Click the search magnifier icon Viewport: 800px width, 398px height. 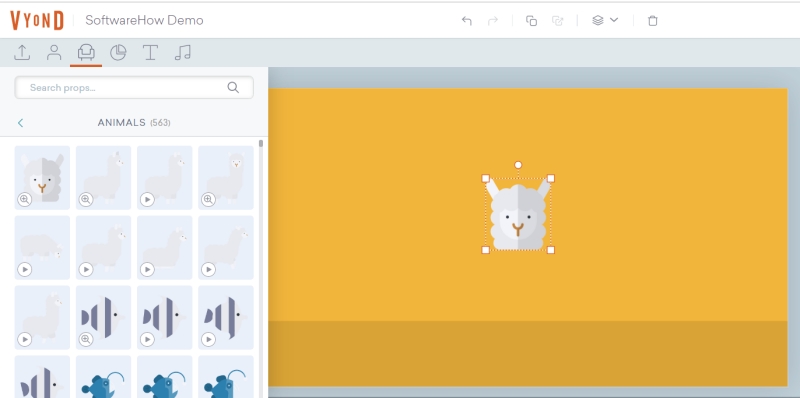tap(233, 87)
